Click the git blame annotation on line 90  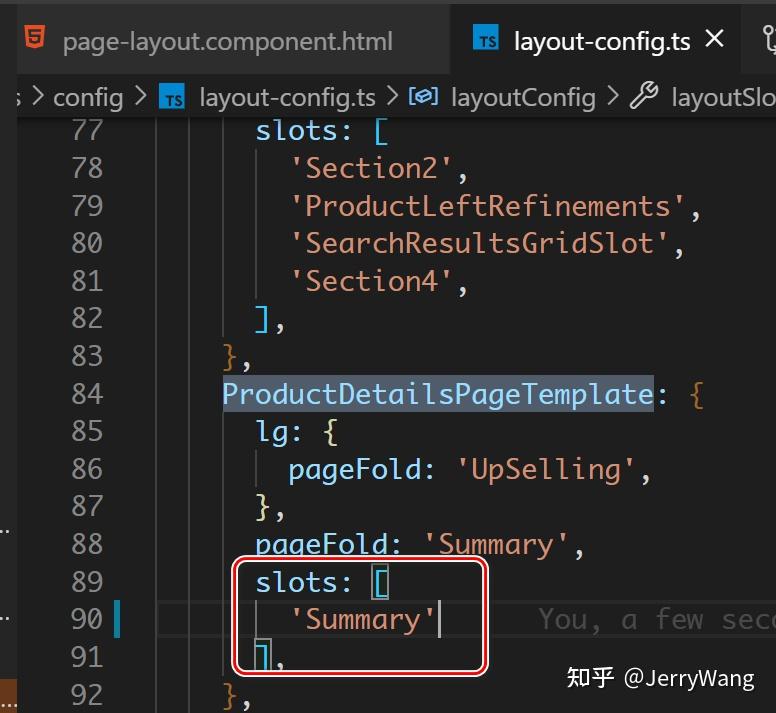(x=657, y=619)
